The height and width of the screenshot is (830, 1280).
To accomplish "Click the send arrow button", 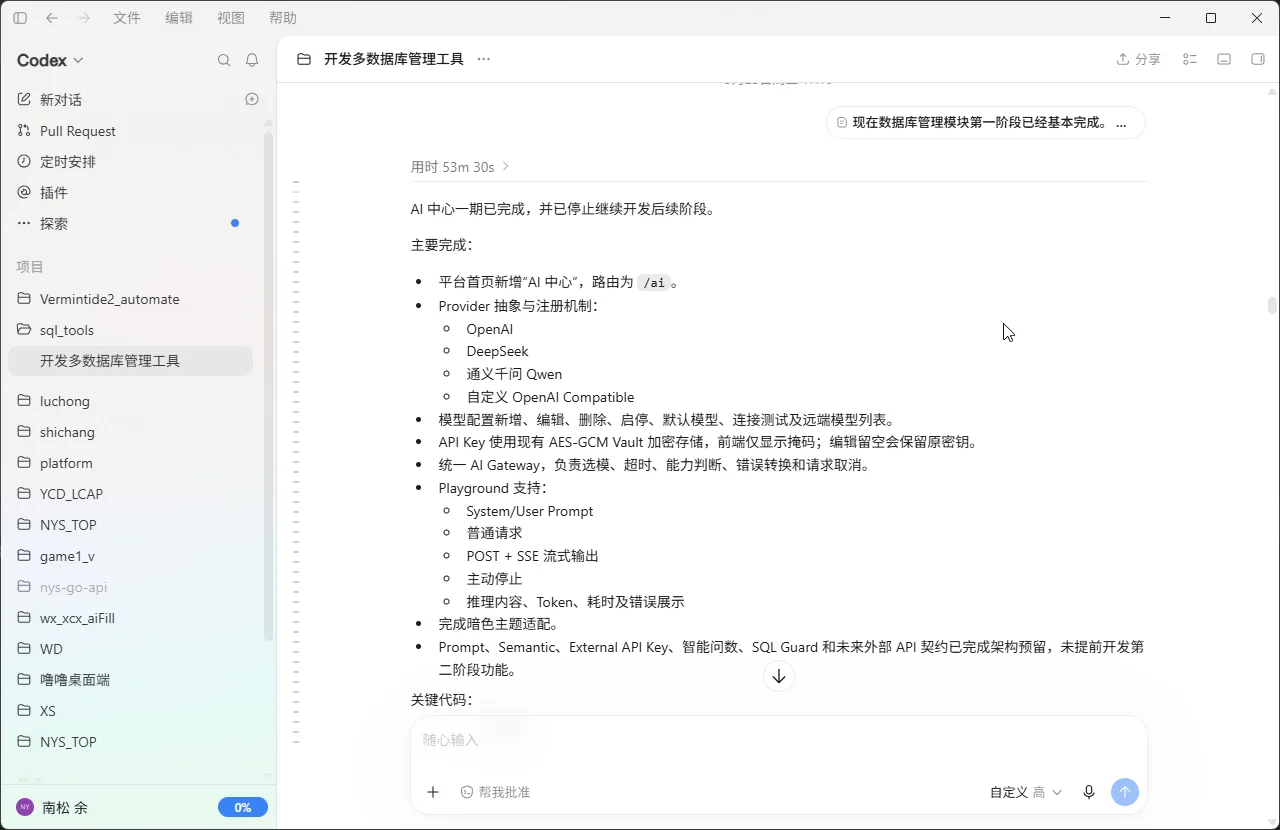I will point(1125,792).
